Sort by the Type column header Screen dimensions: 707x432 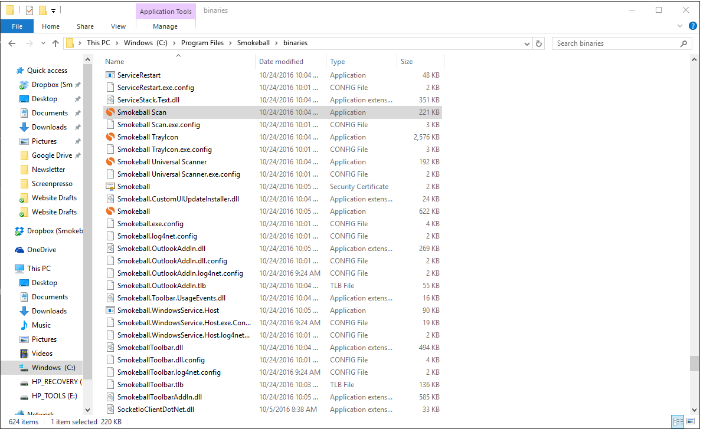[337, 62]
